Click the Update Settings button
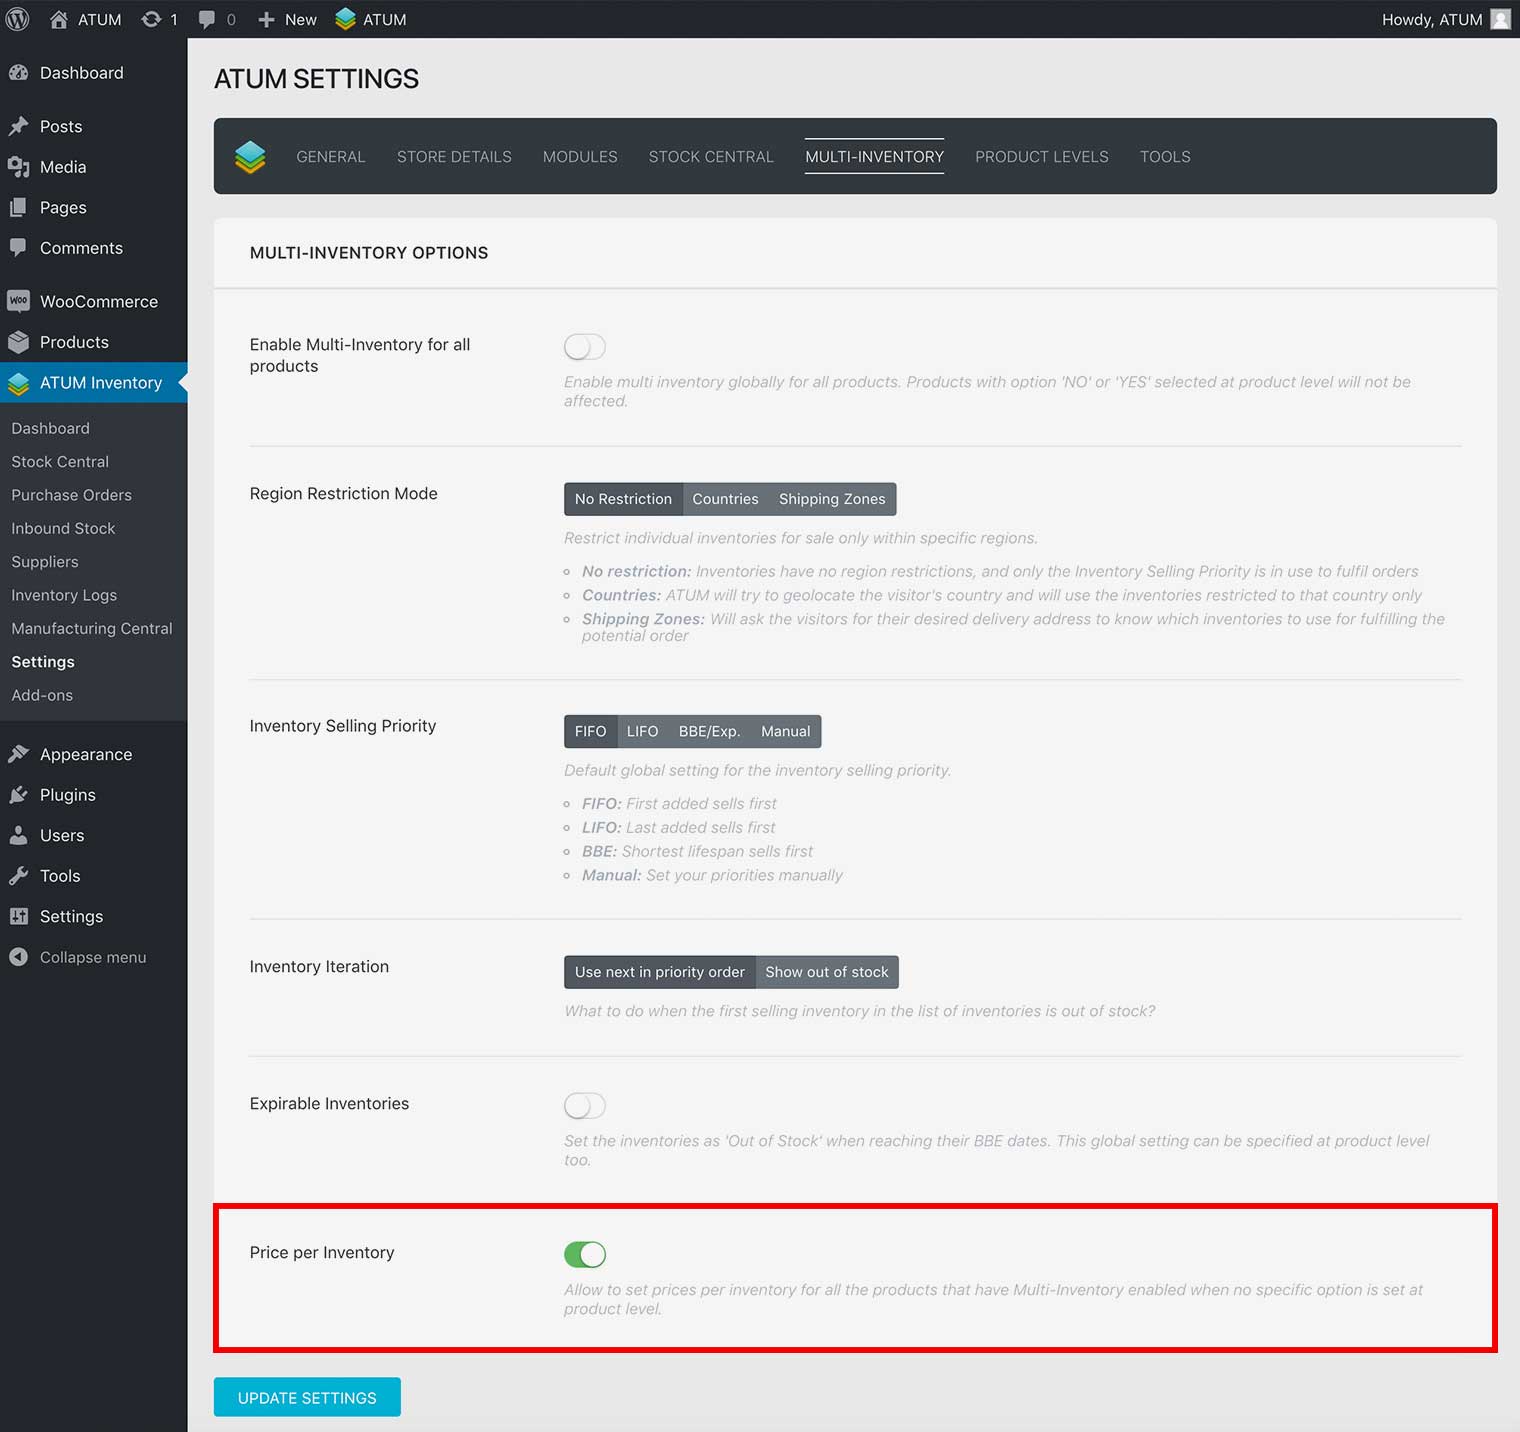 pos(307,1397)
